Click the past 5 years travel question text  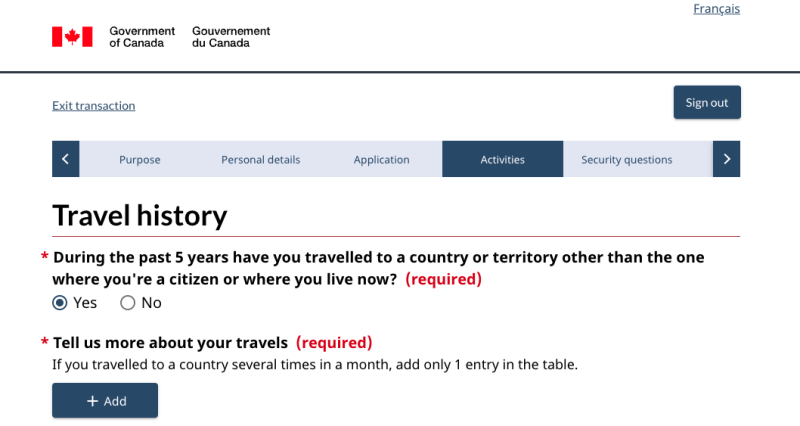coord(378,268)
